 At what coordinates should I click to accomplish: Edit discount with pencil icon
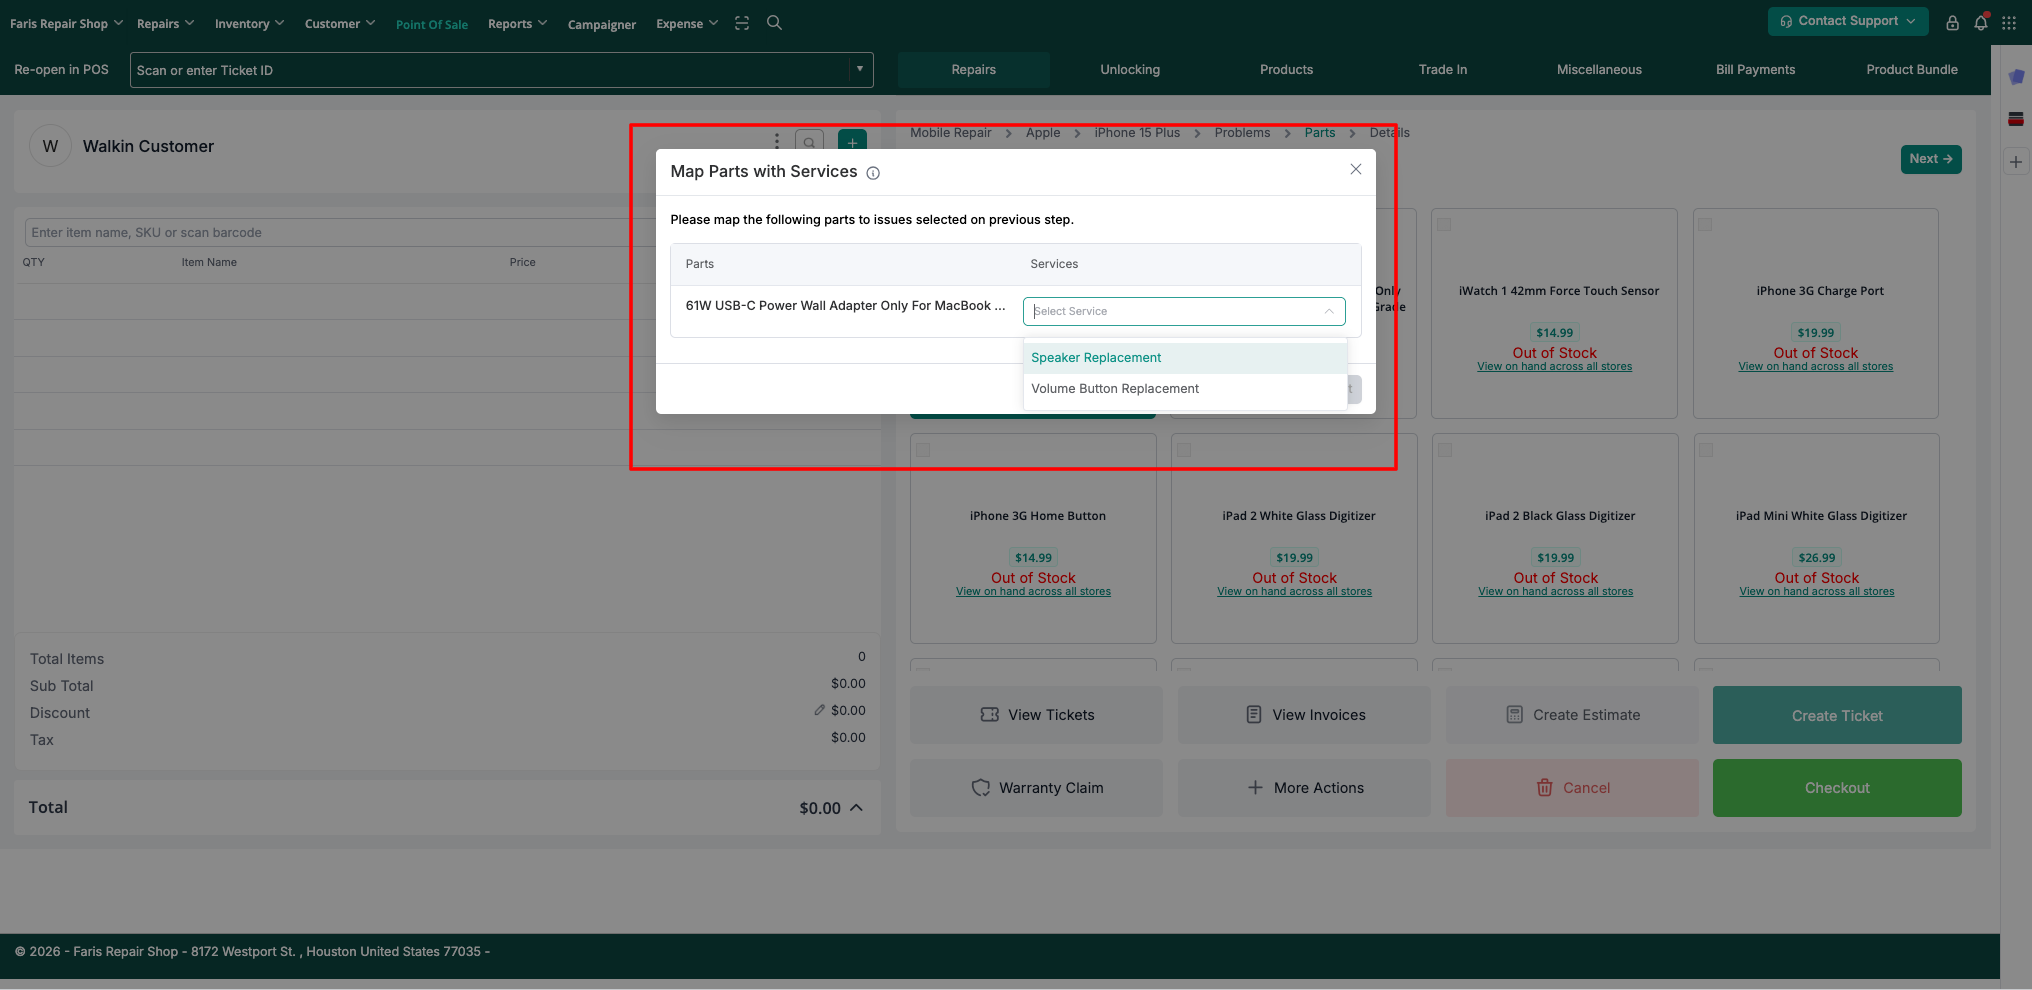coord(819,711)
